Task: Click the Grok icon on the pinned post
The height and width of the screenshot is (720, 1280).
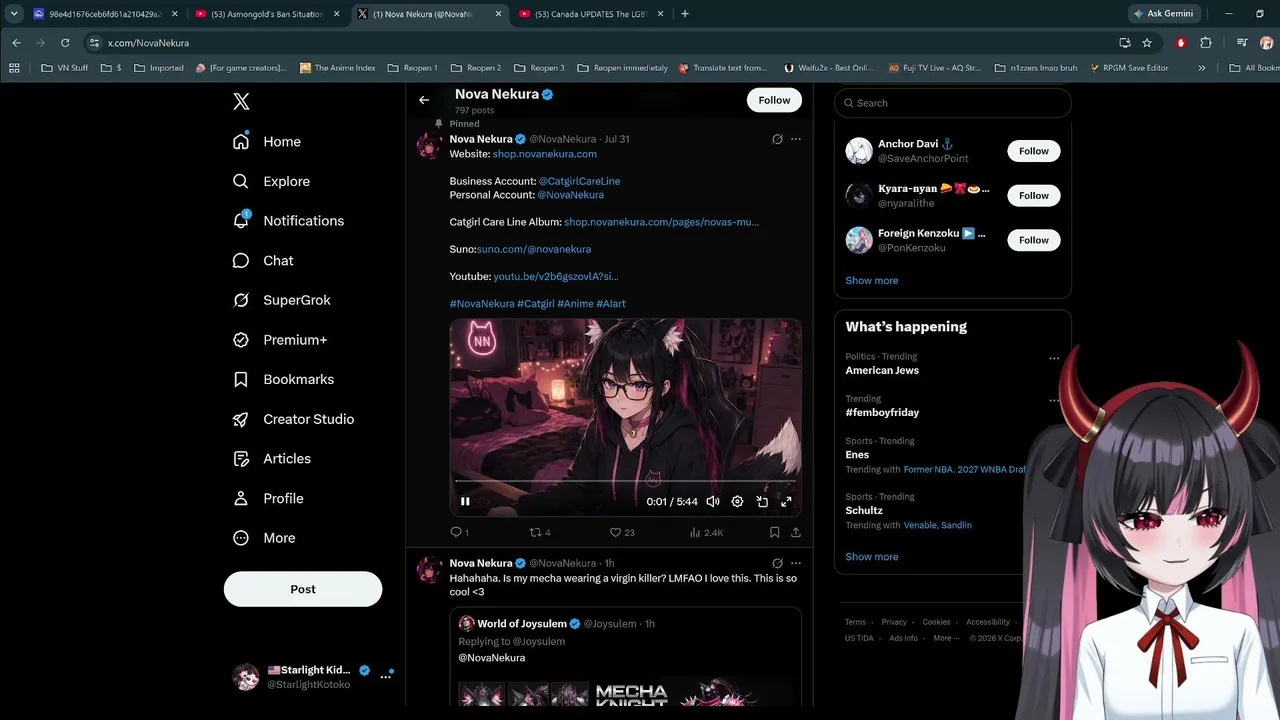Action: [x=777, y=139]
